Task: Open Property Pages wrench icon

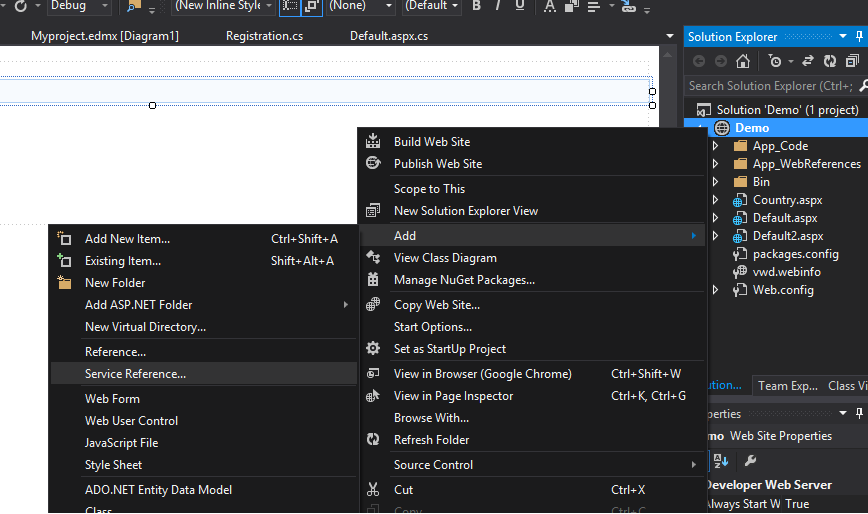Action: point(751,461)
